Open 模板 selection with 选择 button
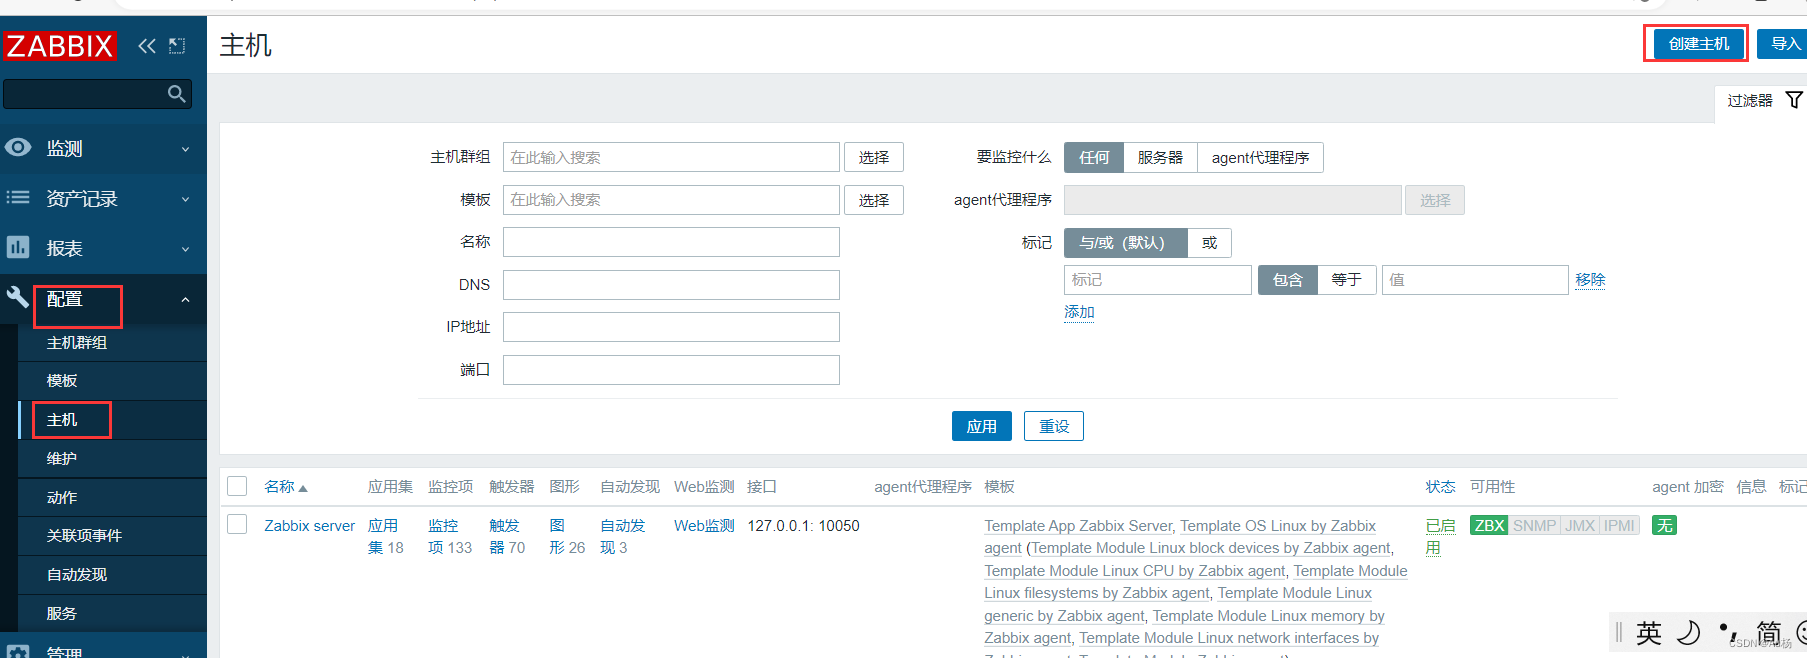This screenshot has width=1807, height=658. (874, 200)
